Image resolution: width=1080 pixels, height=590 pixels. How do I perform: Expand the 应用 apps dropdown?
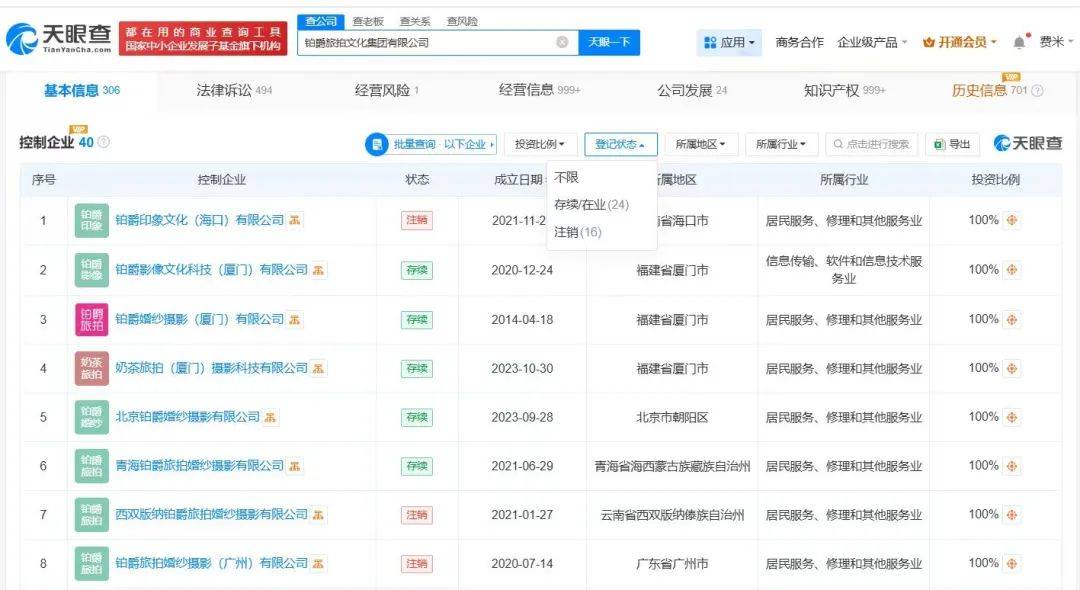coord(730,42)
